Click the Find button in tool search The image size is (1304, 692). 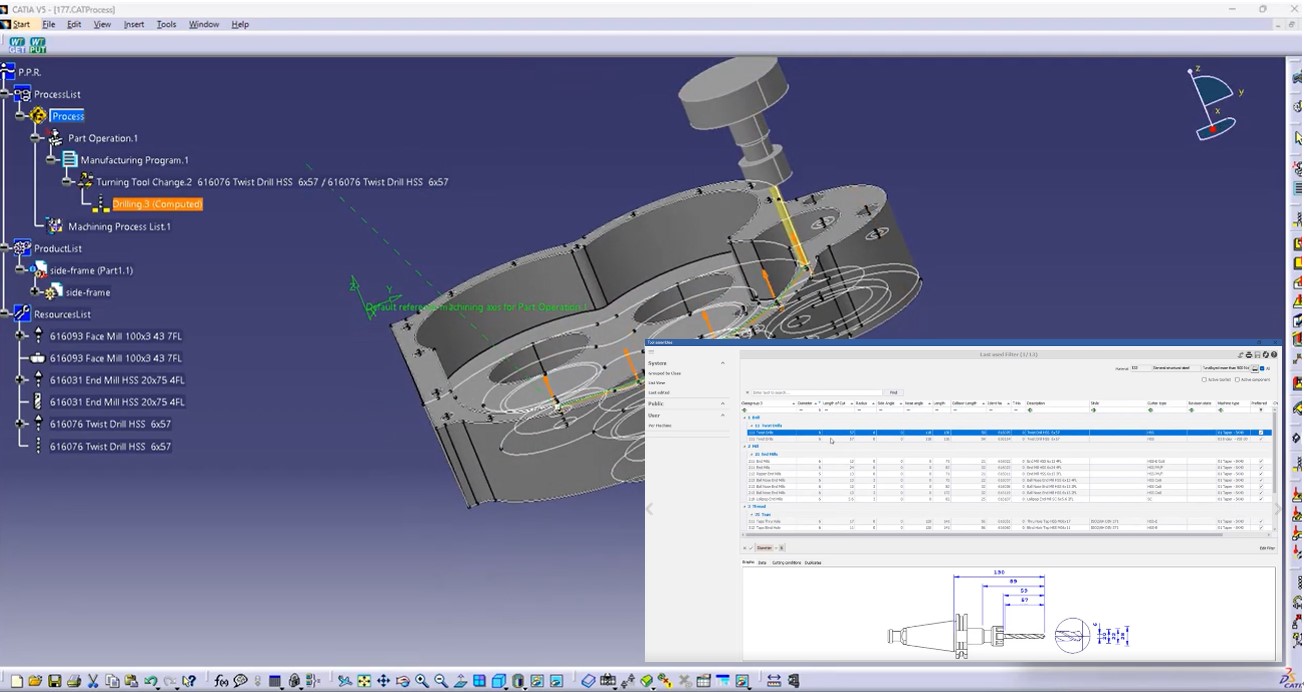(x=894, y=393)
